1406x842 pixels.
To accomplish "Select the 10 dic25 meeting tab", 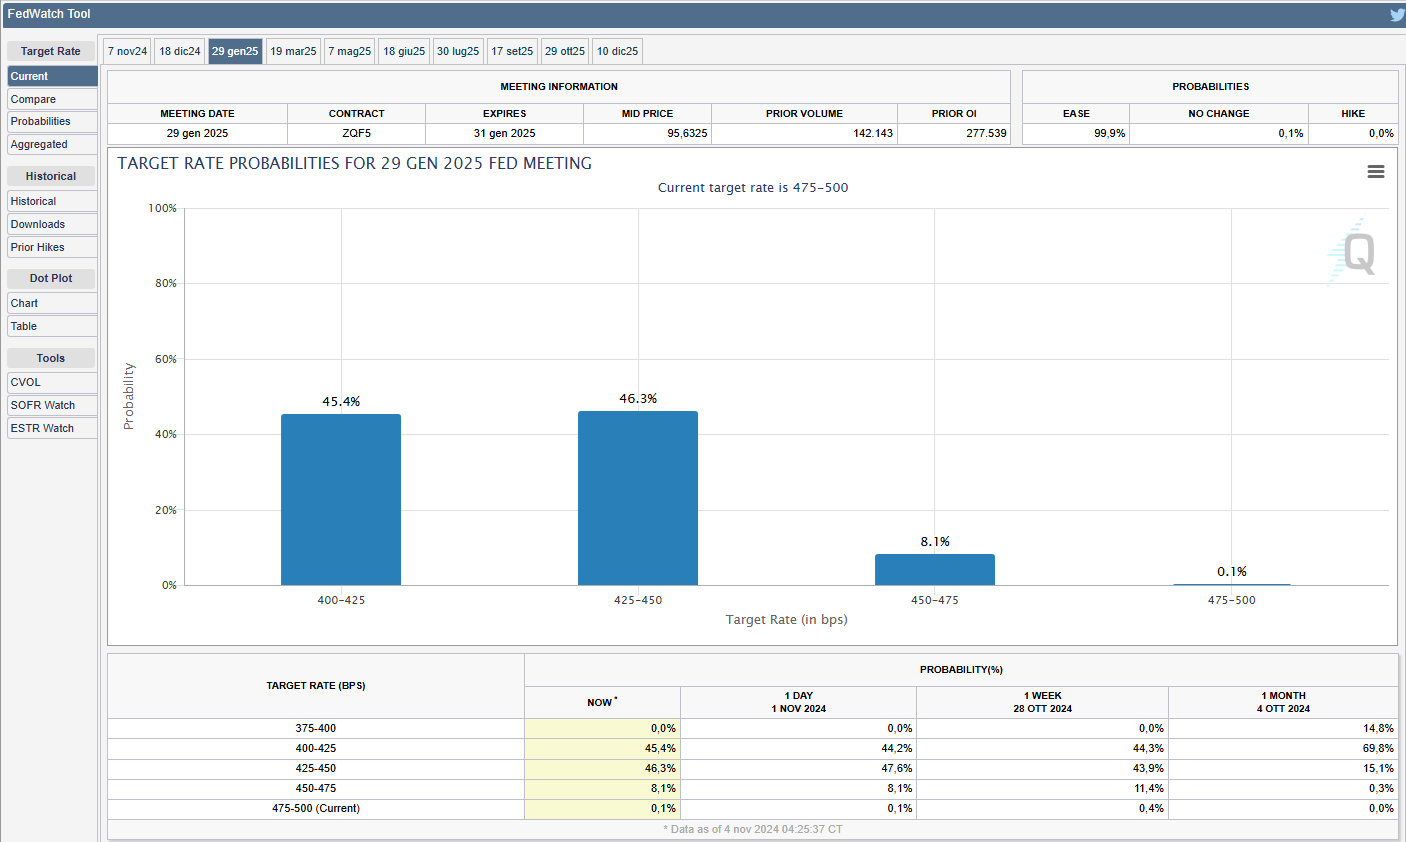I will click(617, 51).
